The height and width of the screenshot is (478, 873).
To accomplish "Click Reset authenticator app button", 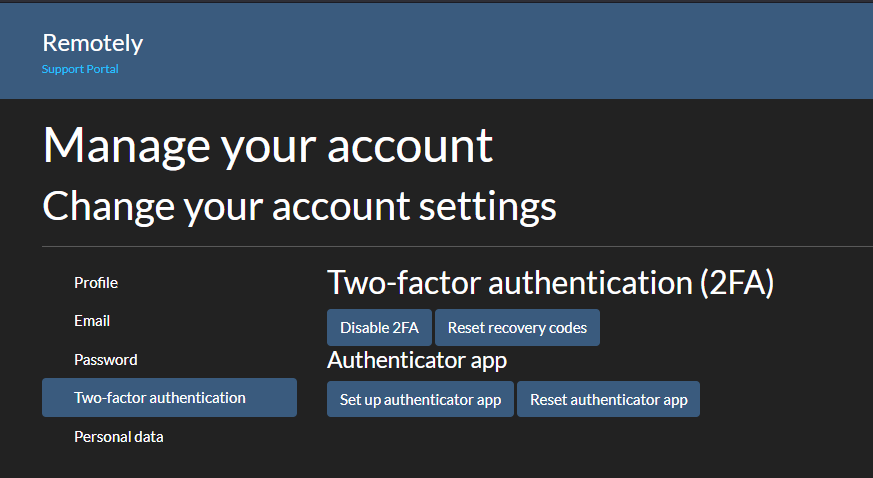I will coord(609,400).
